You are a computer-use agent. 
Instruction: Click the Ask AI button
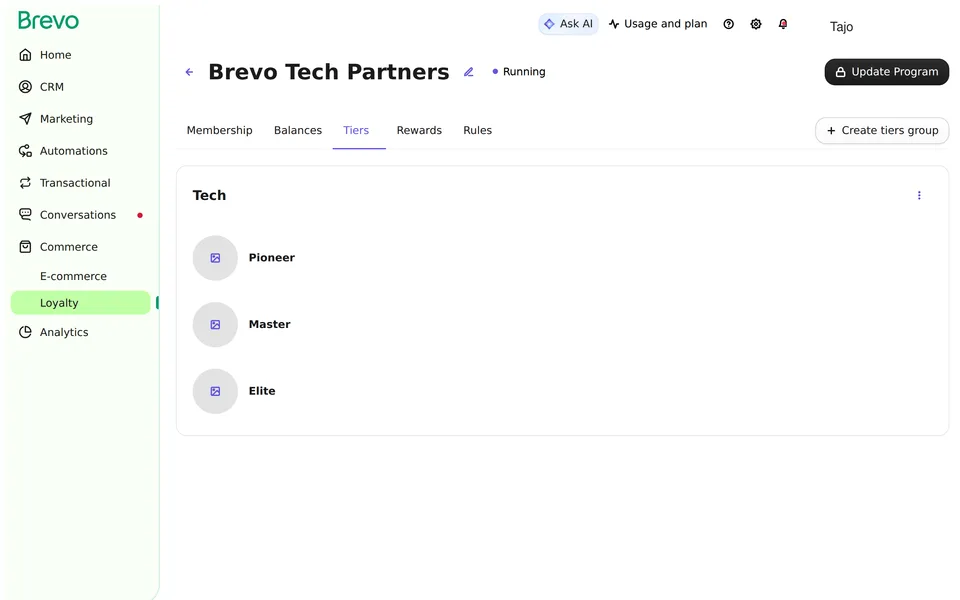[568, 24]
